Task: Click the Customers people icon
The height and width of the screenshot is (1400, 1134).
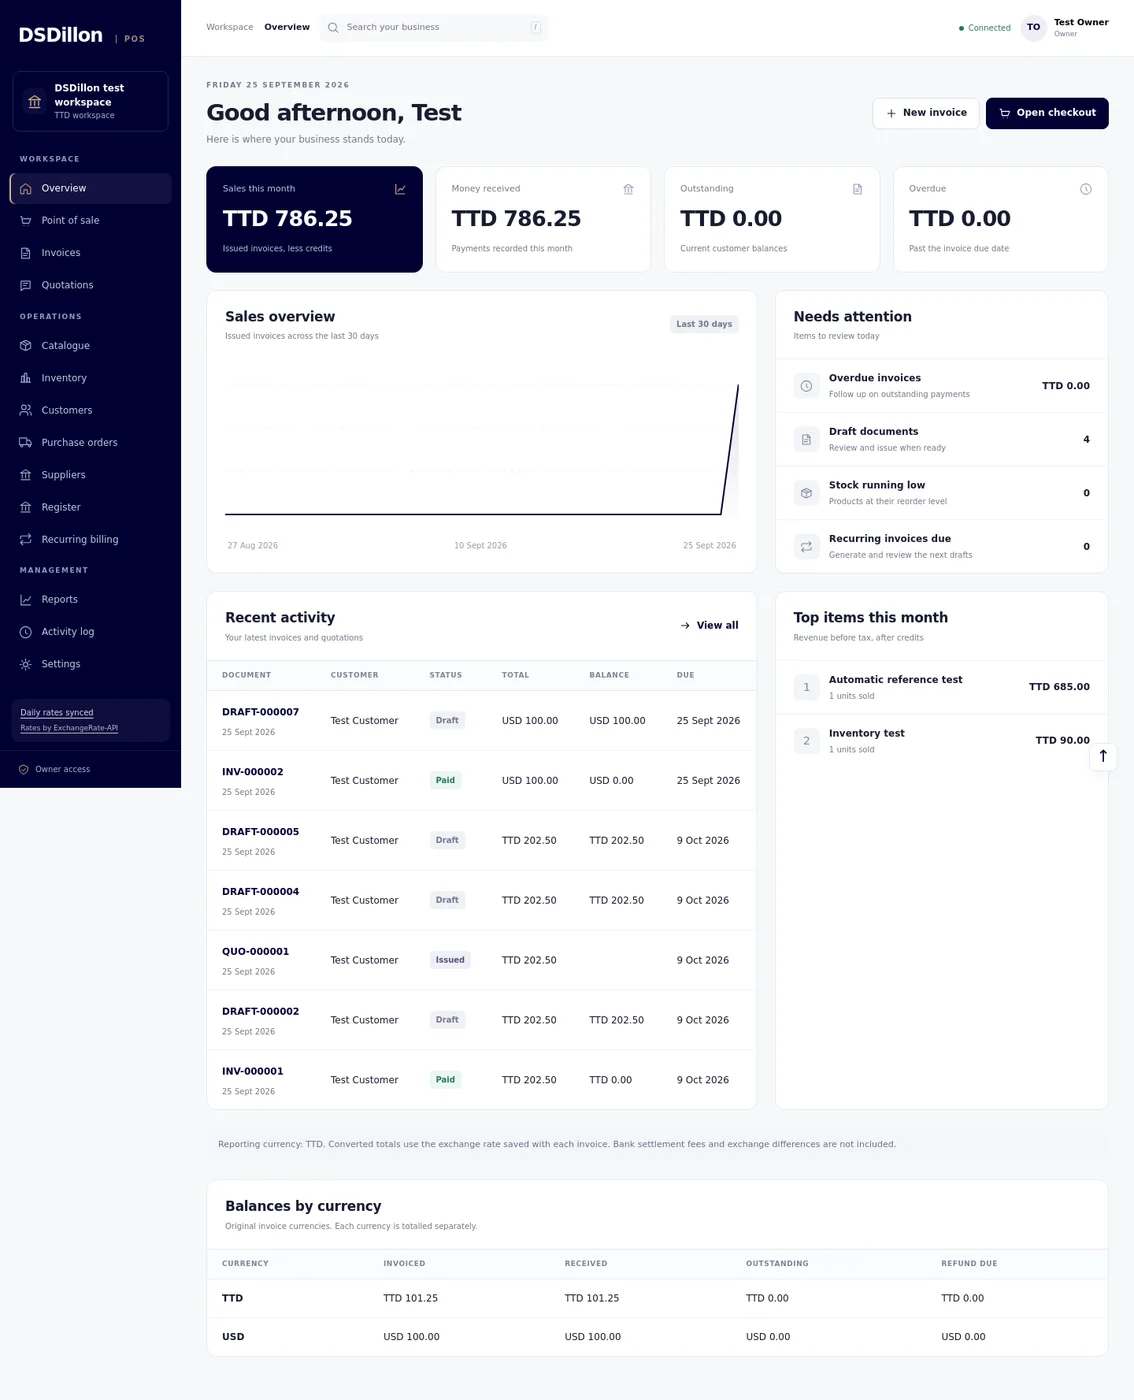Action: 26,410
